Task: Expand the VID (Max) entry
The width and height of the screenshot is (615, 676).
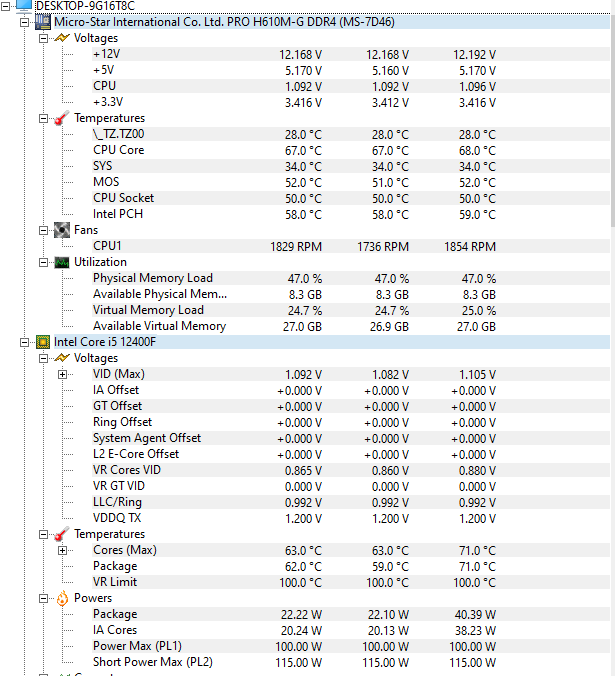Action: (62, 374)
